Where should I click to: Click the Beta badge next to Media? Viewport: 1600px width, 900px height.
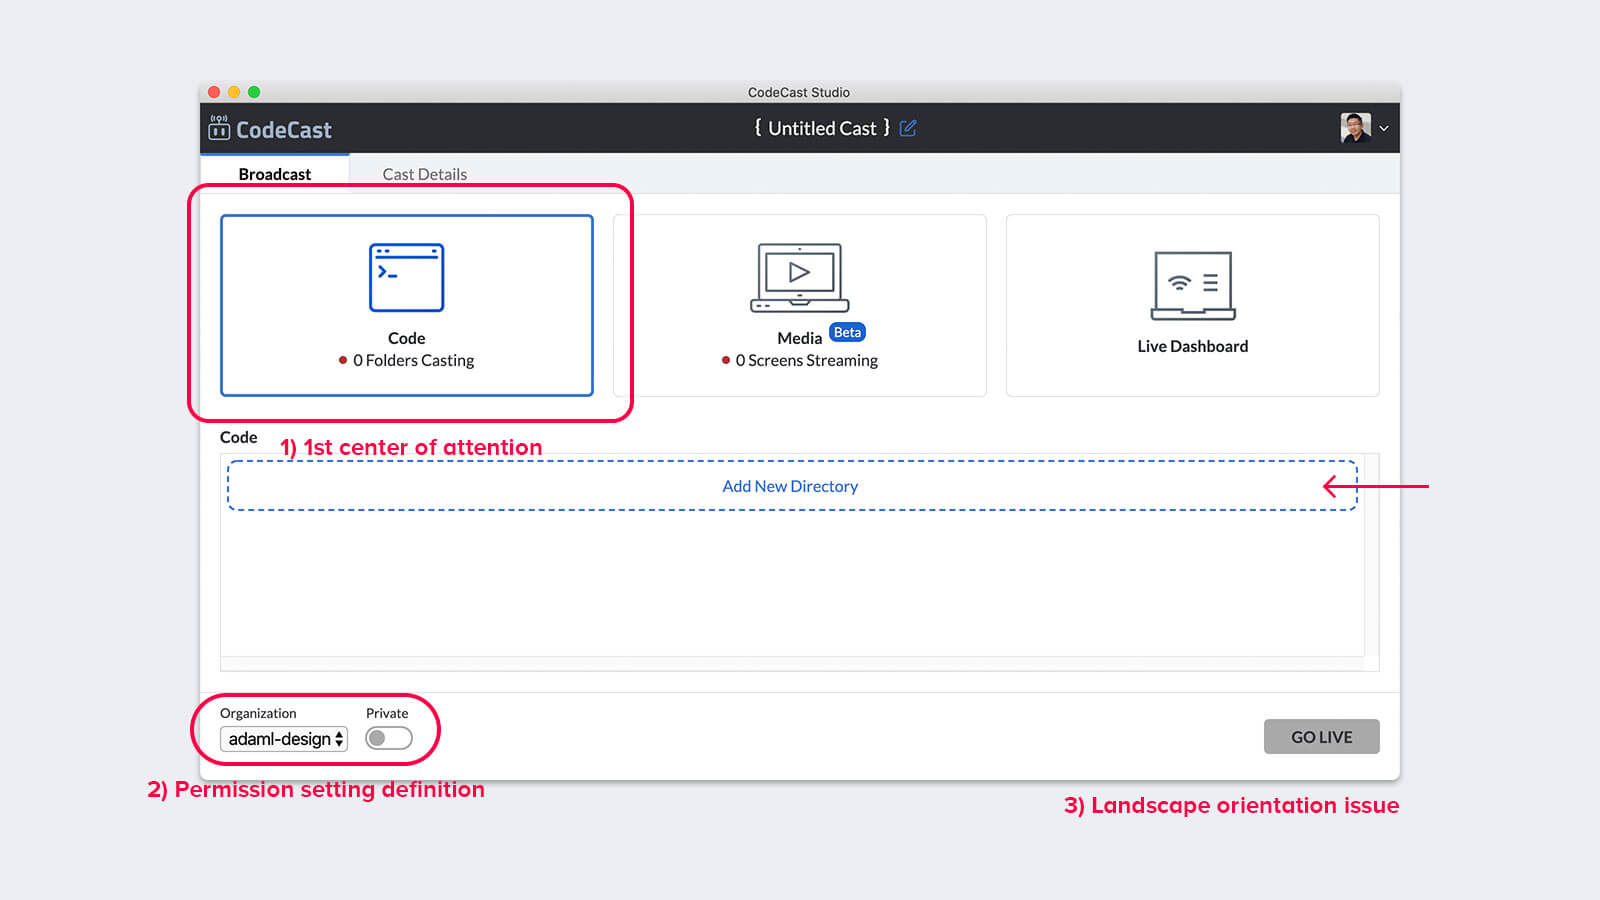(847, 333)
